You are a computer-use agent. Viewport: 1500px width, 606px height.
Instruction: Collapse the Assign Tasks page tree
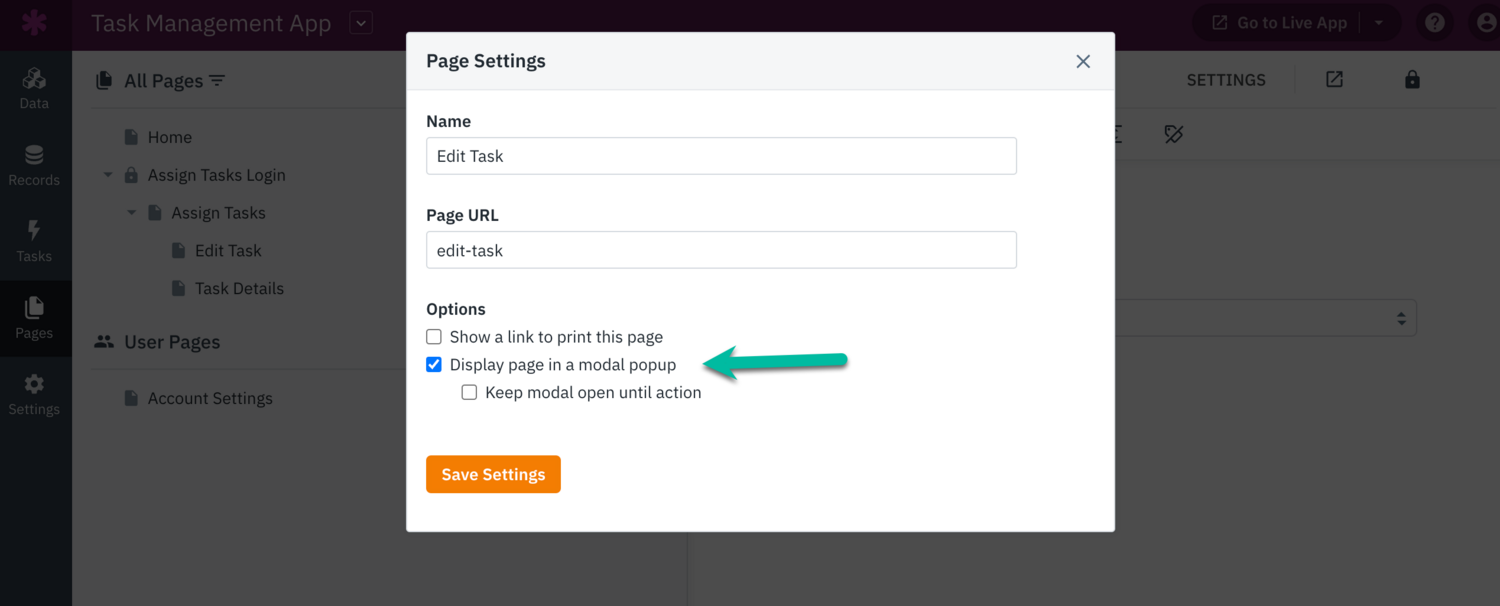pos(131,212)
